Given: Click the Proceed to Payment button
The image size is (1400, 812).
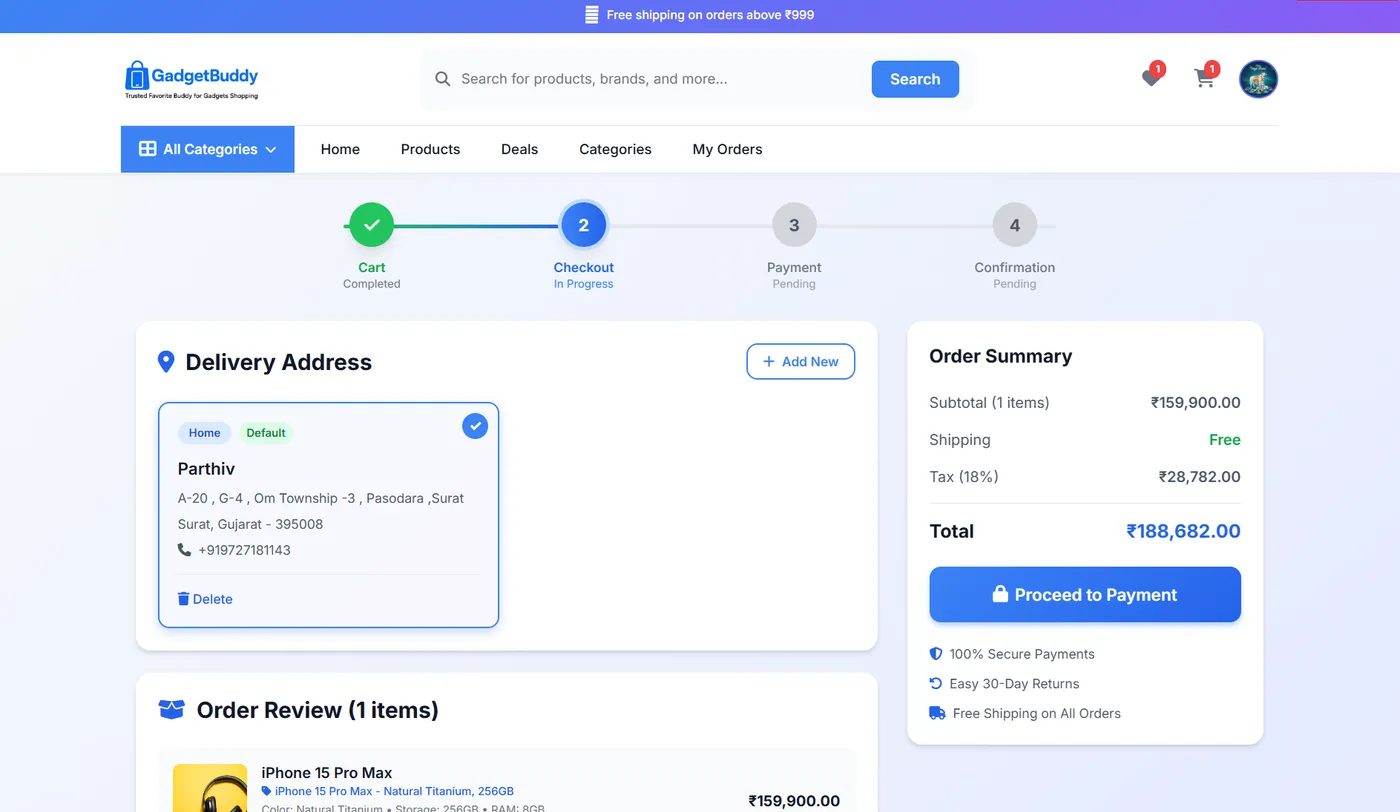Looking at the screenshot, I should click(1085, 595).
